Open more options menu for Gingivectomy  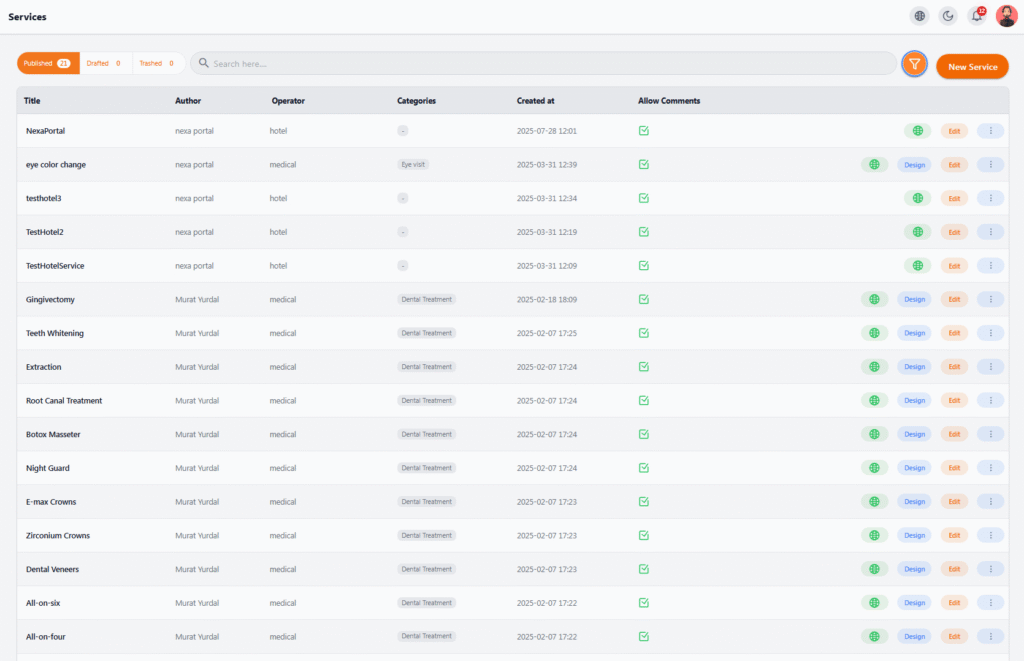(x=991, y=299)
